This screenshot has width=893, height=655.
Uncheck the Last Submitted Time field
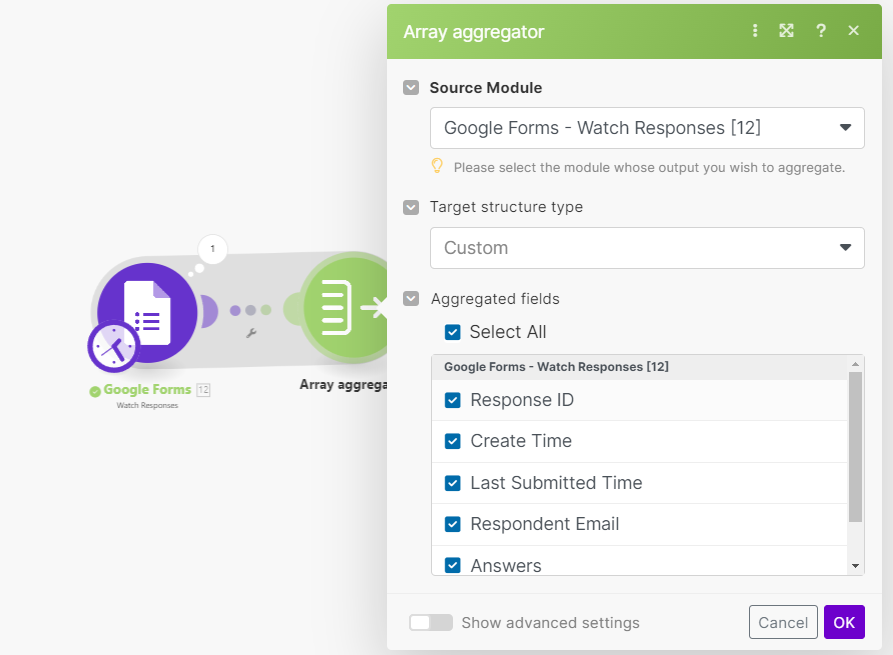(x=453, y=483)
